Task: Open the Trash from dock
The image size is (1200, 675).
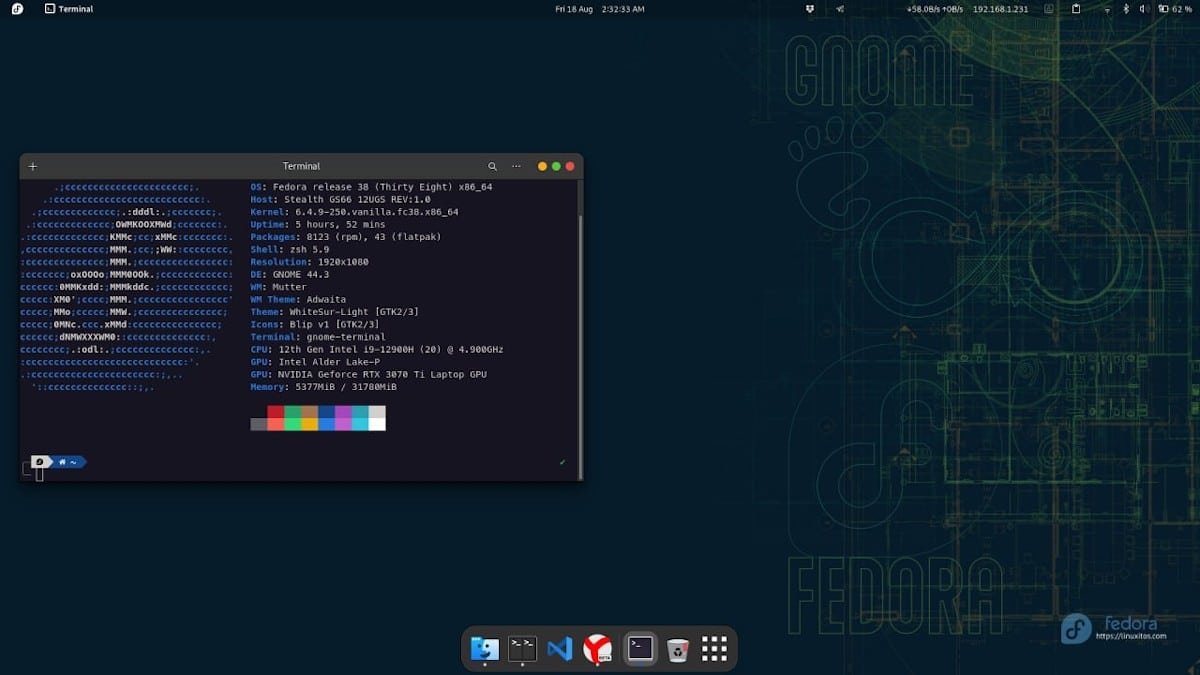Action: click(677, 648)
